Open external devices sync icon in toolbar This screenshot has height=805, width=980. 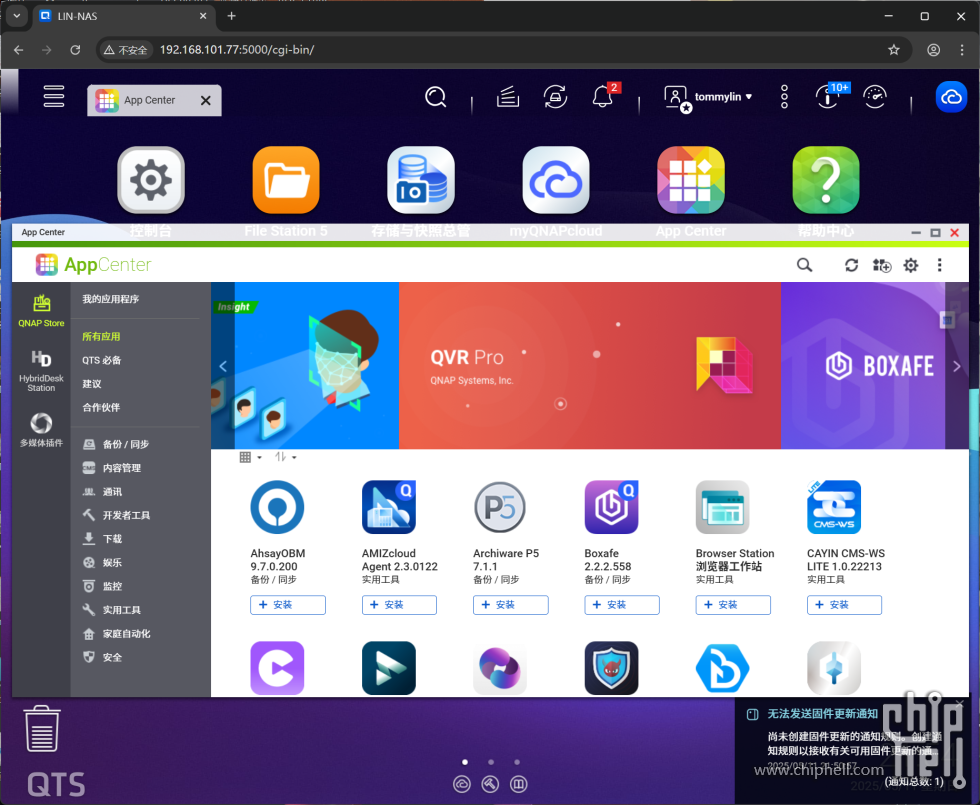[x=555, y=97]
